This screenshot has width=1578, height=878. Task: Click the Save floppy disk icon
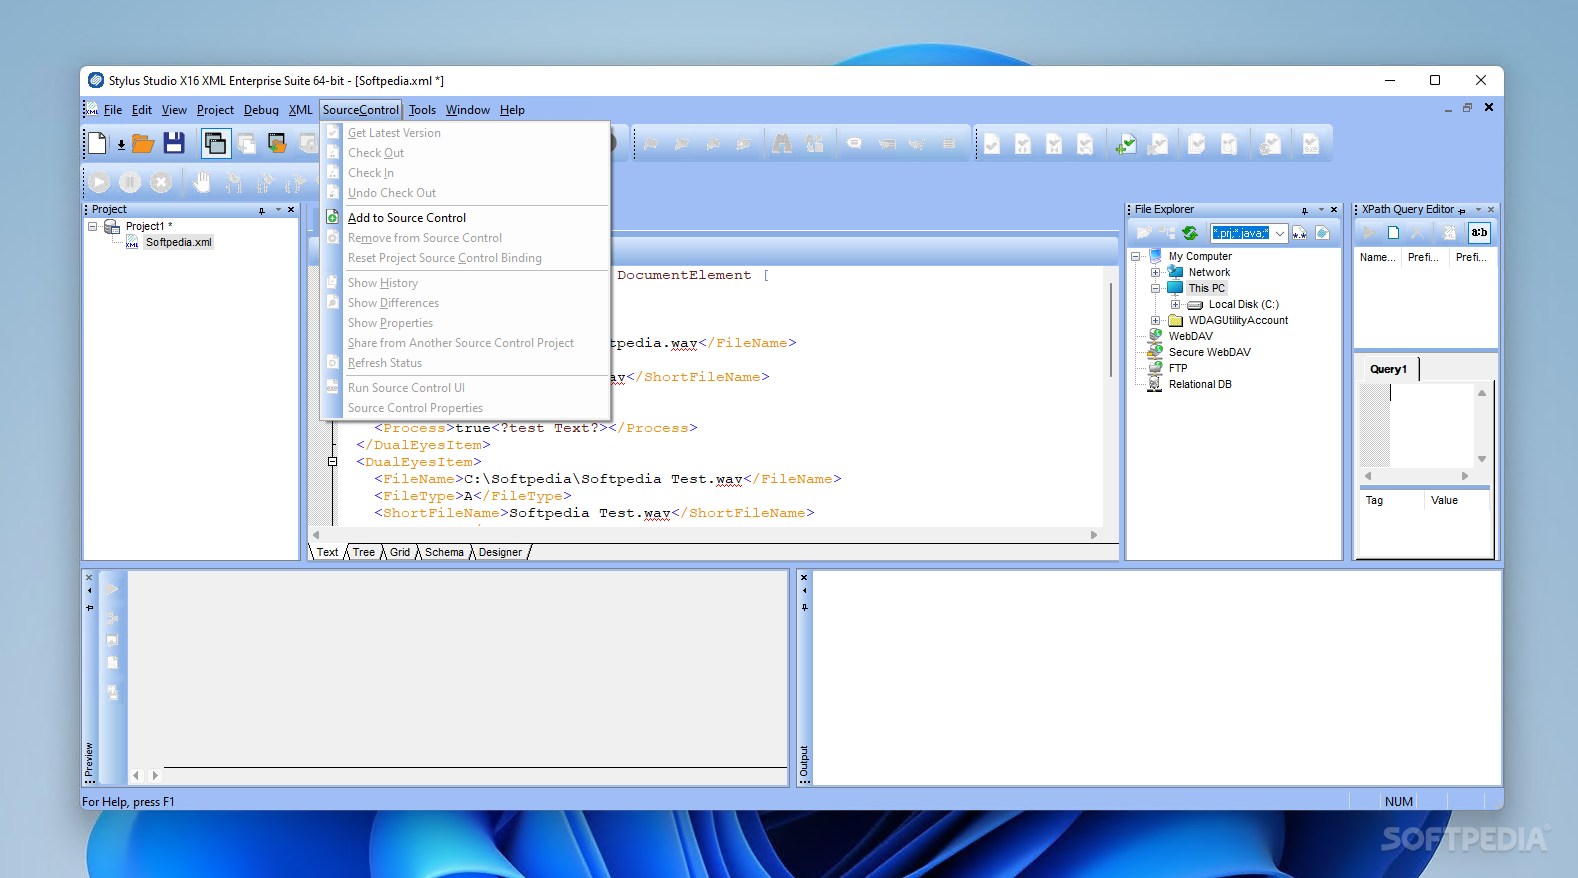click(x=174, y=143)
